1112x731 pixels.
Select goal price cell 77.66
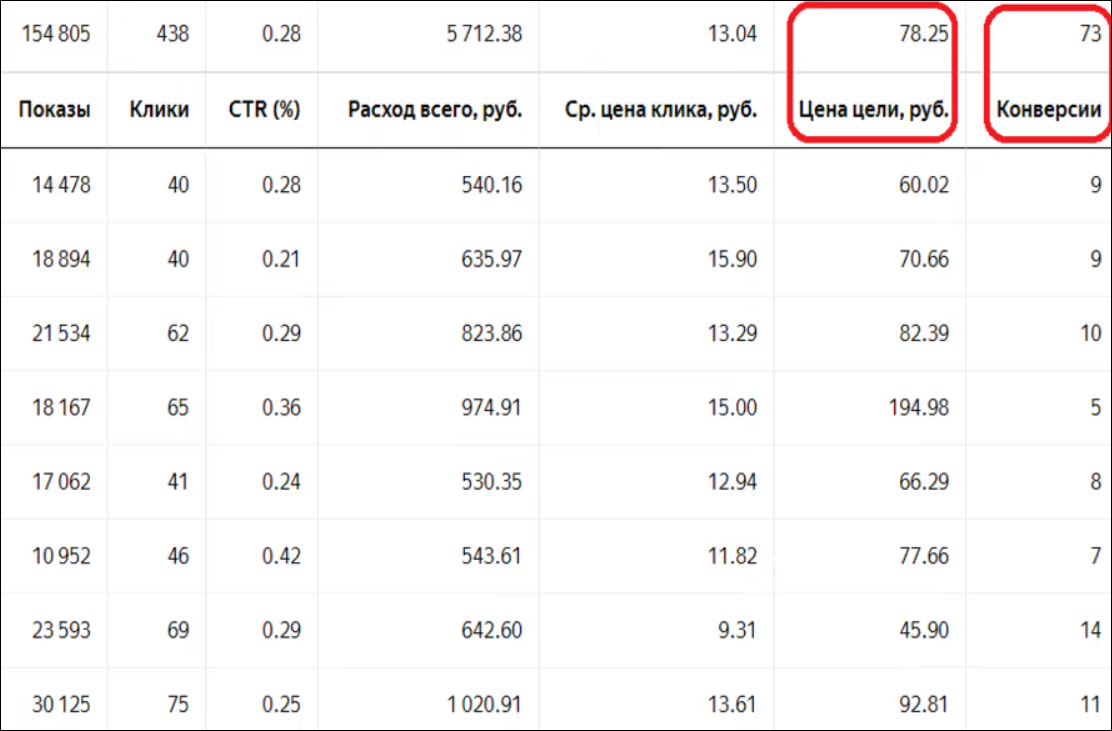pyautogui.click(x=923, y=556)
